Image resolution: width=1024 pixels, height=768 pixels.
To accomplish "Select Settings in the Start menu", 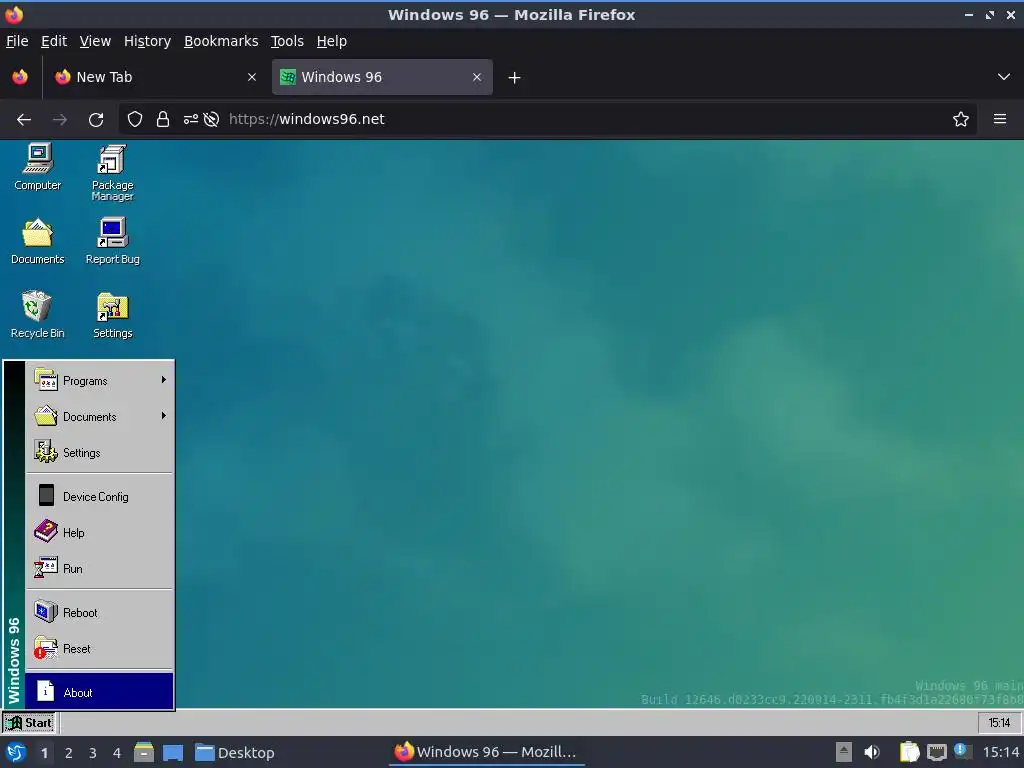I will [x=100, y=453].
